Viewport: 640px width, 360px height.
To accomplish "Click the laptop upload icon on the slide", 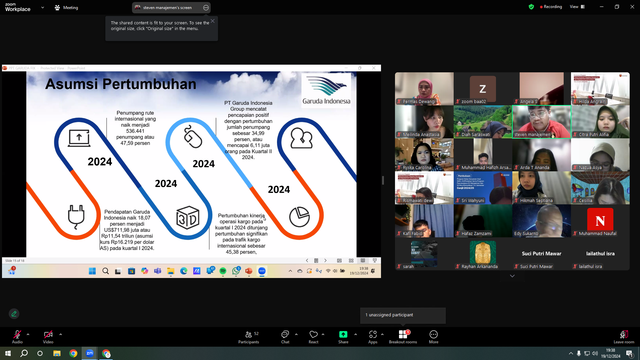I will pyautogui.click(x=79, y=138).
